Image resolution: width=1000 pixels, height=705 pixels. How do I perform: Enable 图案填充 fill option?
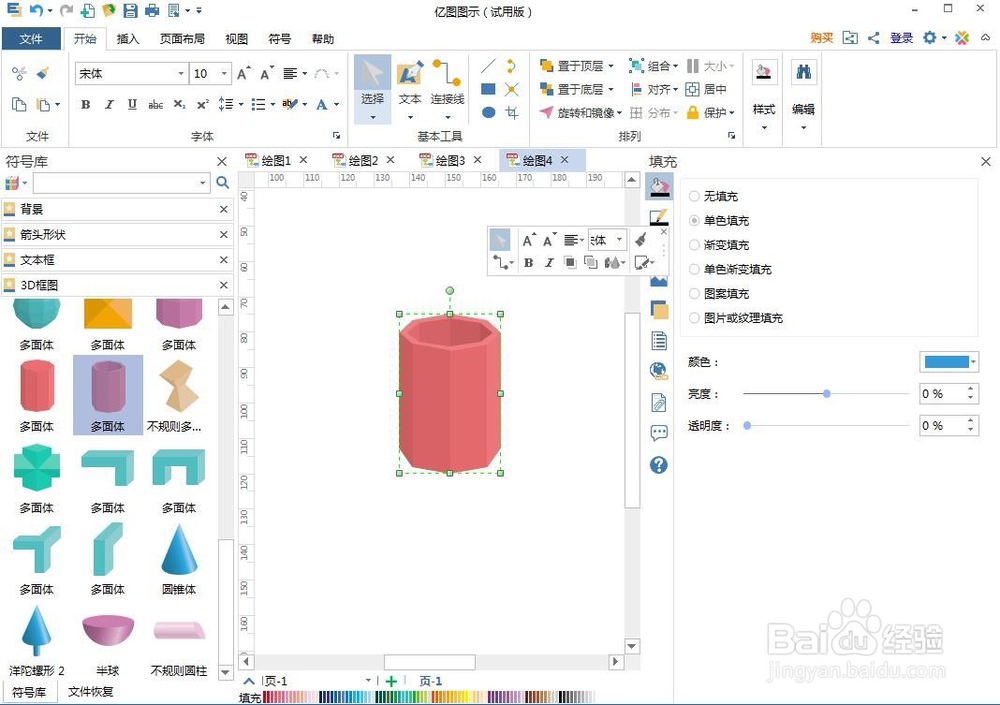click(x=693, y=293)
